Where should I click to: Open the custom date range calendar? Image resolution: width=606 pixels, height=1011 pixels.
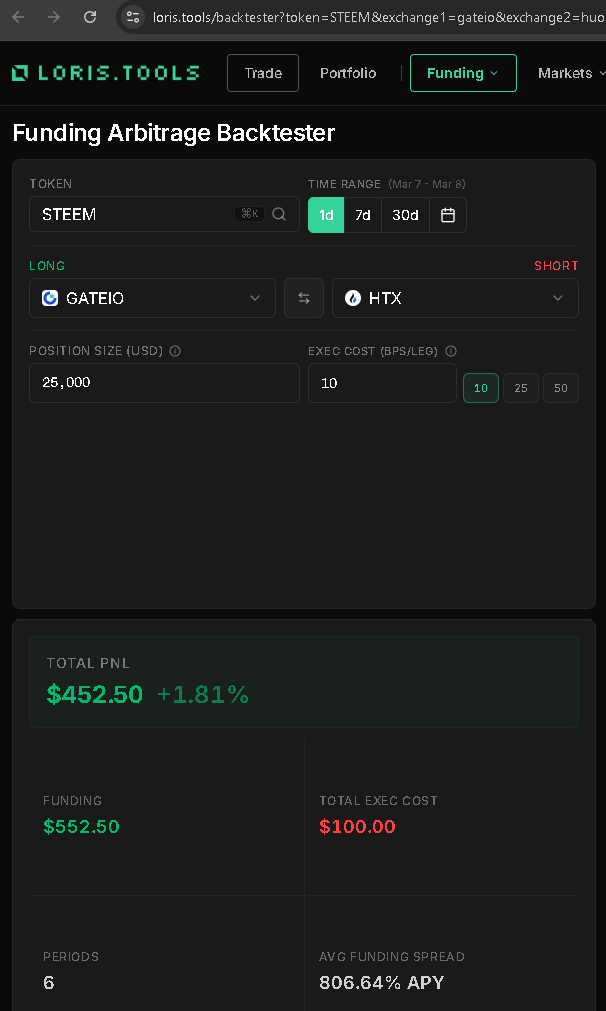pyautogui.click(x=448, y=215)
